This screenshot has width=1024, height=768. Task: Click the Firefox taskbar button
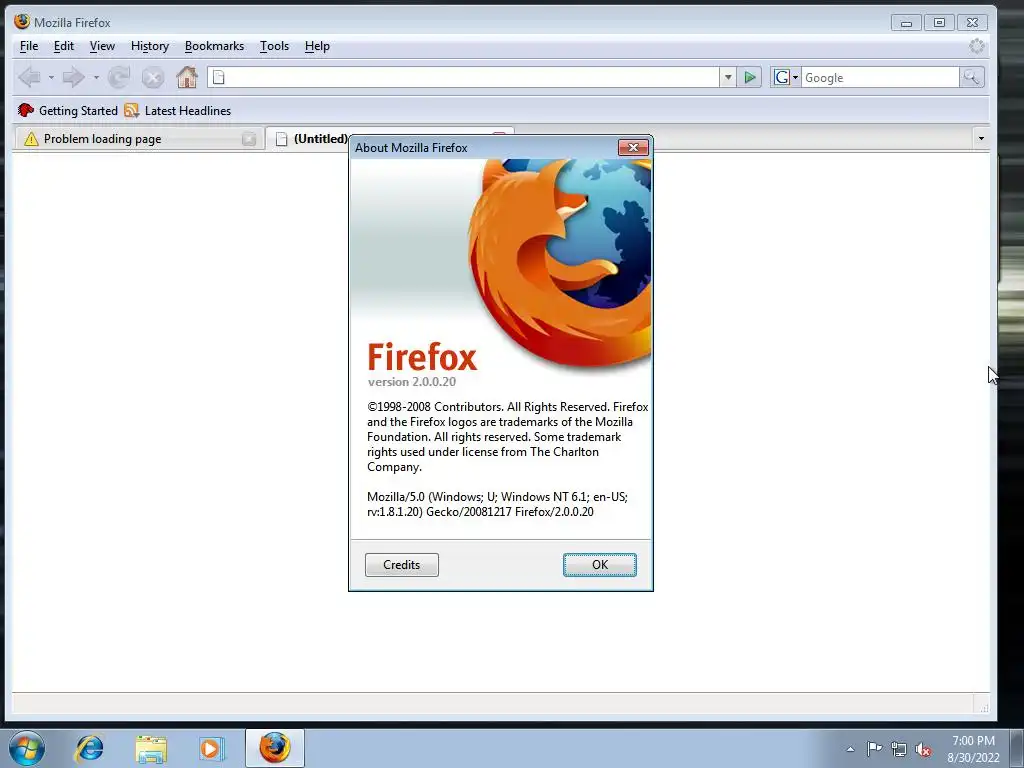pyautogui.click(x=275, y=748)
